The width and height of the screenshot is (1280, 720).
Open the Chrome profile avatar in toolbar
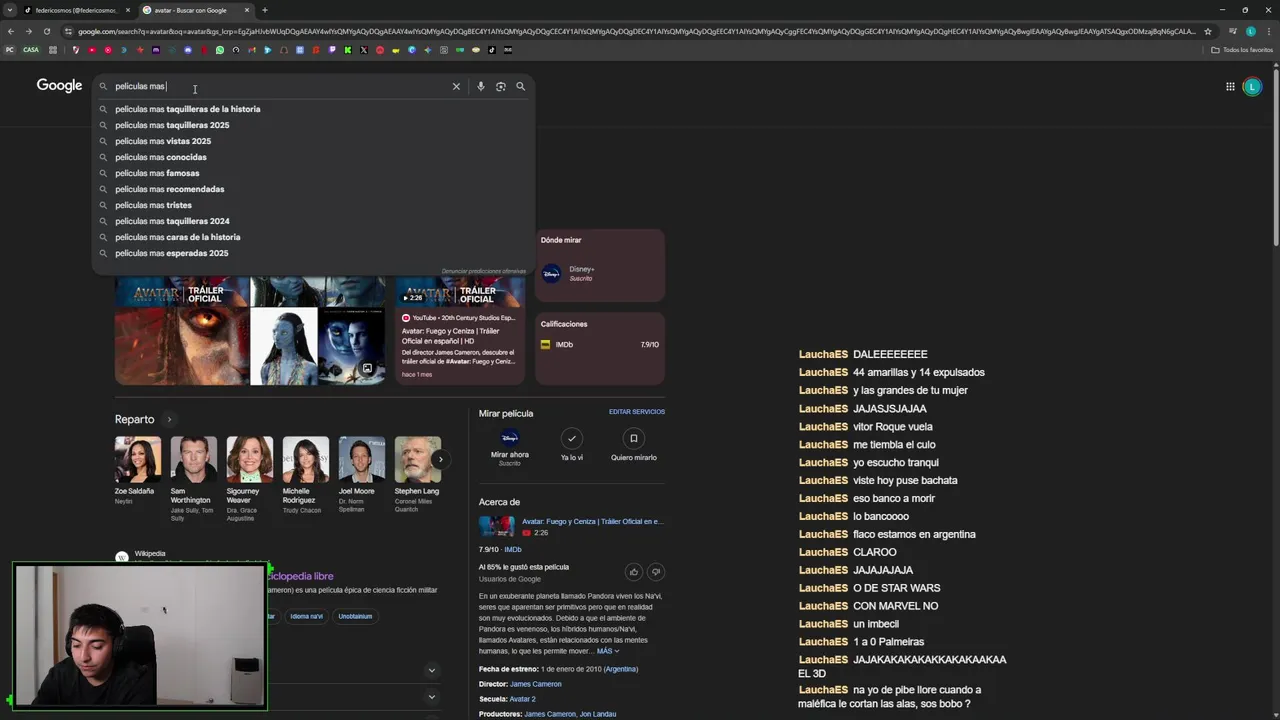tap(1251, 31)
